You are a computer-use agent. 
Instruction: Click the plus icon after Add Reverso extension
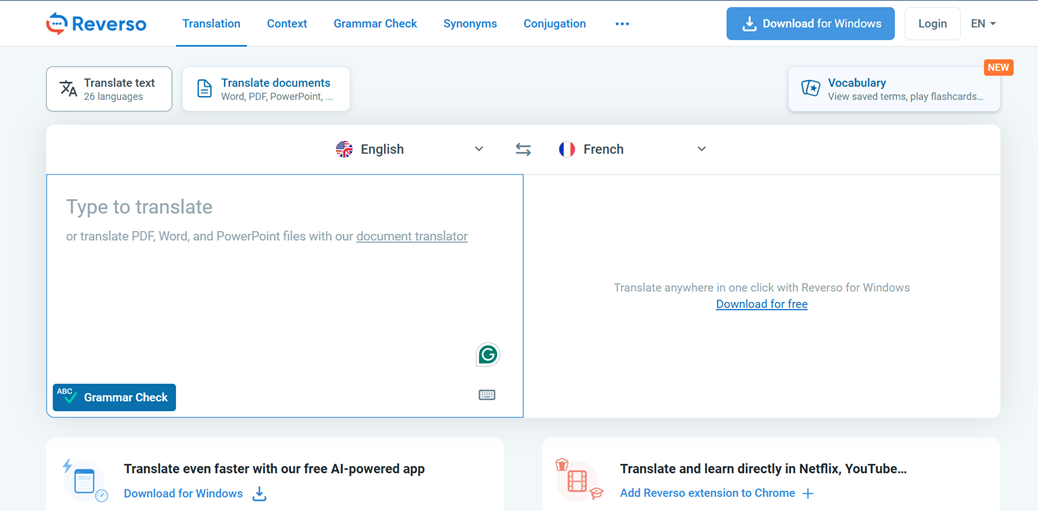pyautogui.click(x=807, y=494)
